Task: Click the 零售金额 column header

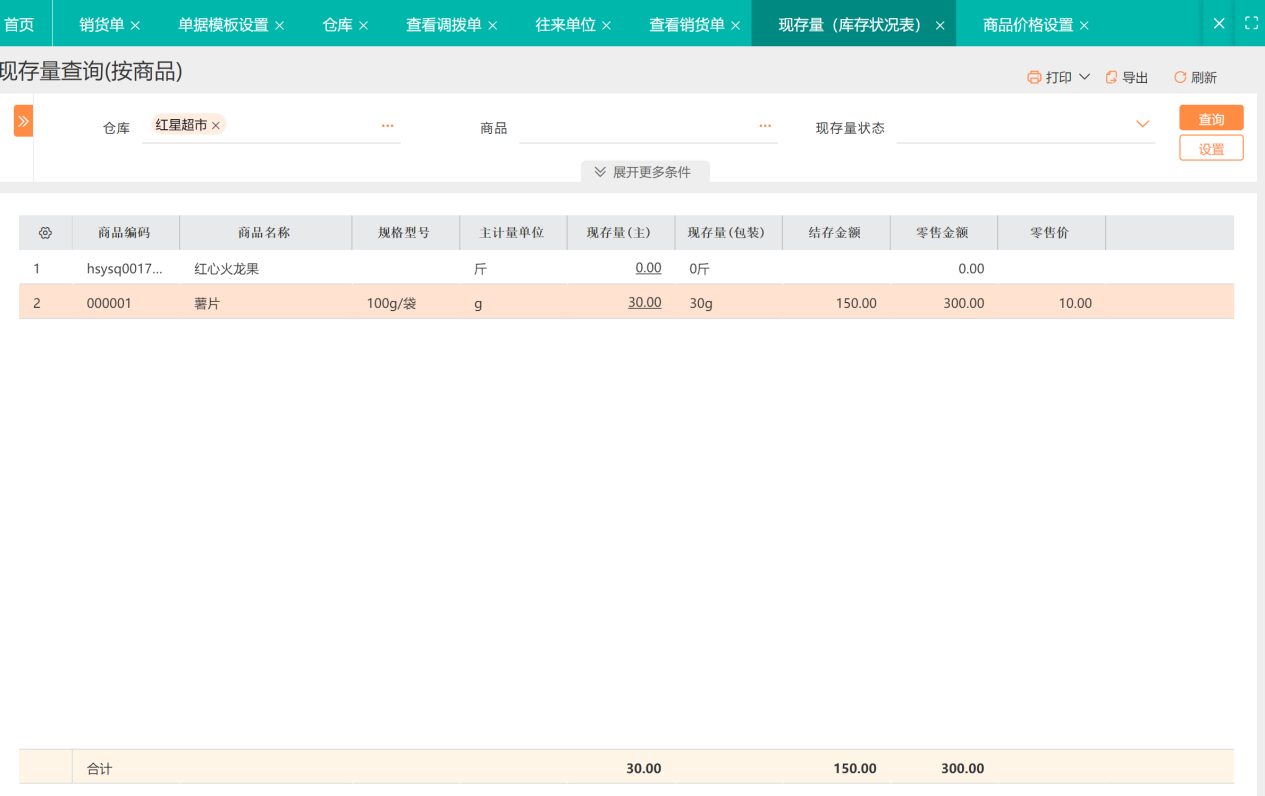Action: 942,233
